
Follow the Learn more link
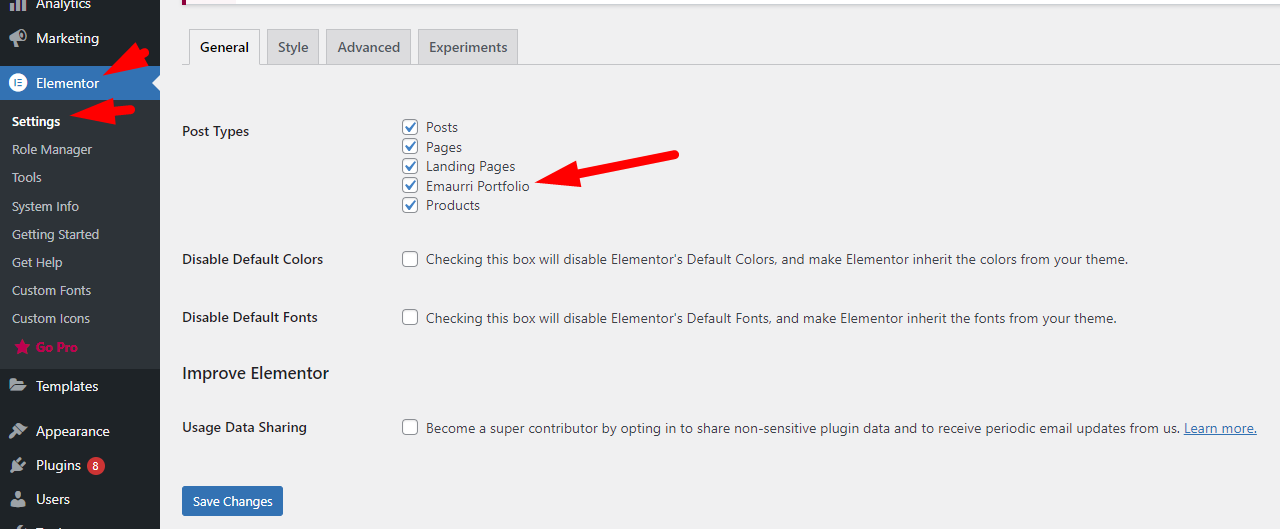pos(1220,428)
